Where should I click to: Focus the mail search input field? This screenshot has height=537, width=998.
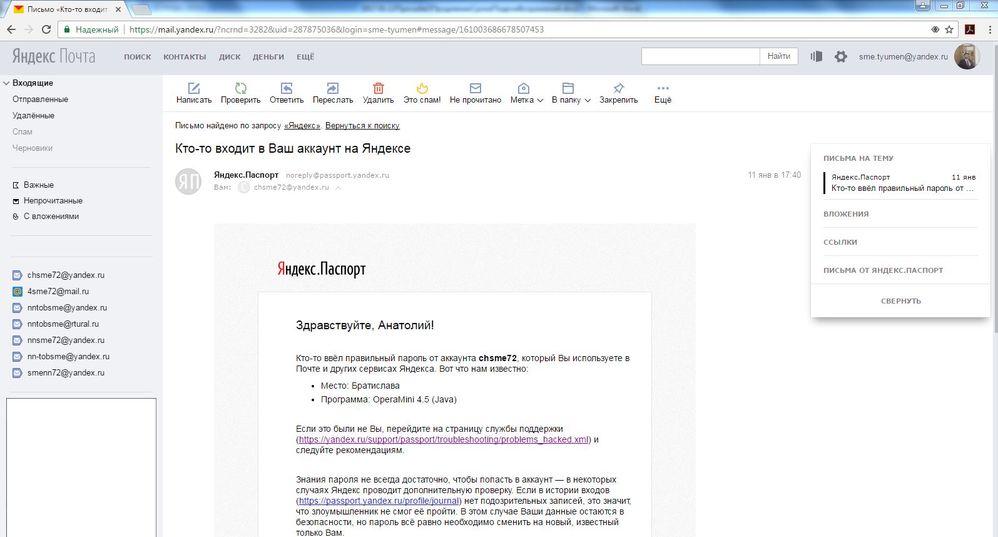click(700, 56)
